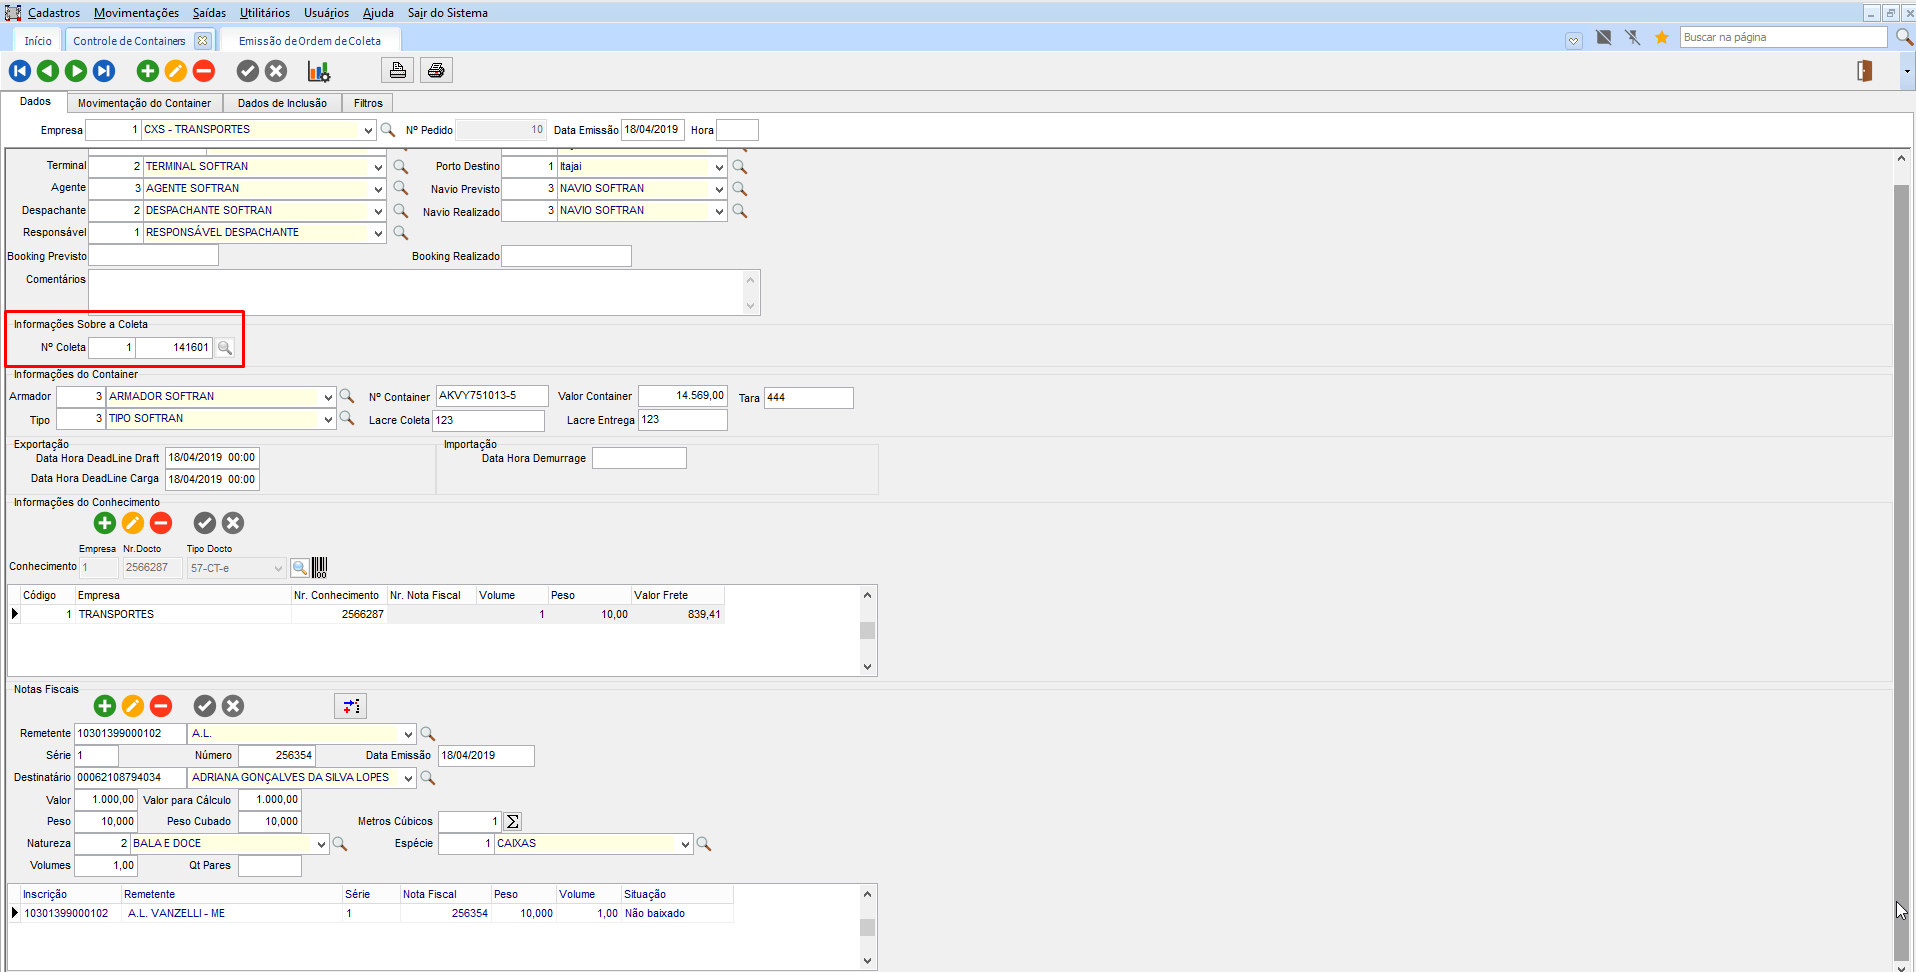This screenshot has height=972, width=1916.
Task: Open the Cadastros menu
Action: pyautogui.click(x=54, y=13)
